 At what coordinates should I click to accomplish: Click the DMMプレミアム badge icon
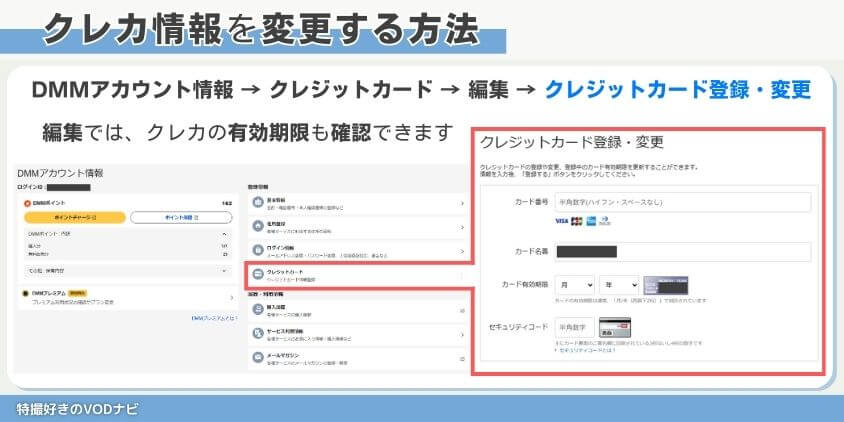point(25,293)
